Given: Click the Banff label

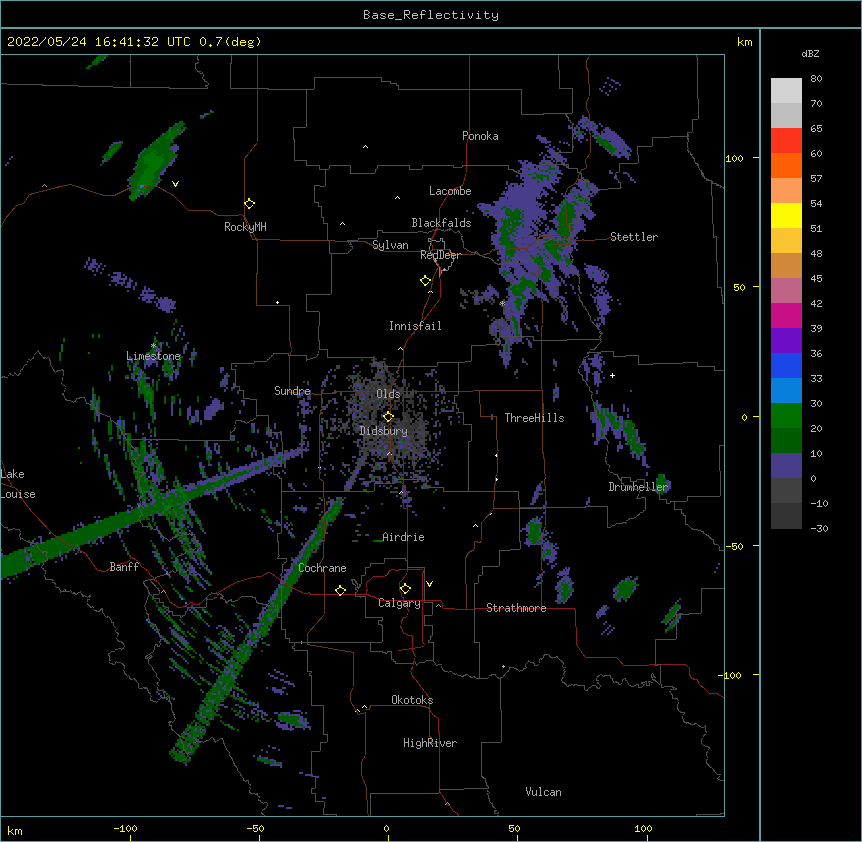Looking at the screenshot, I should (124, 567).
